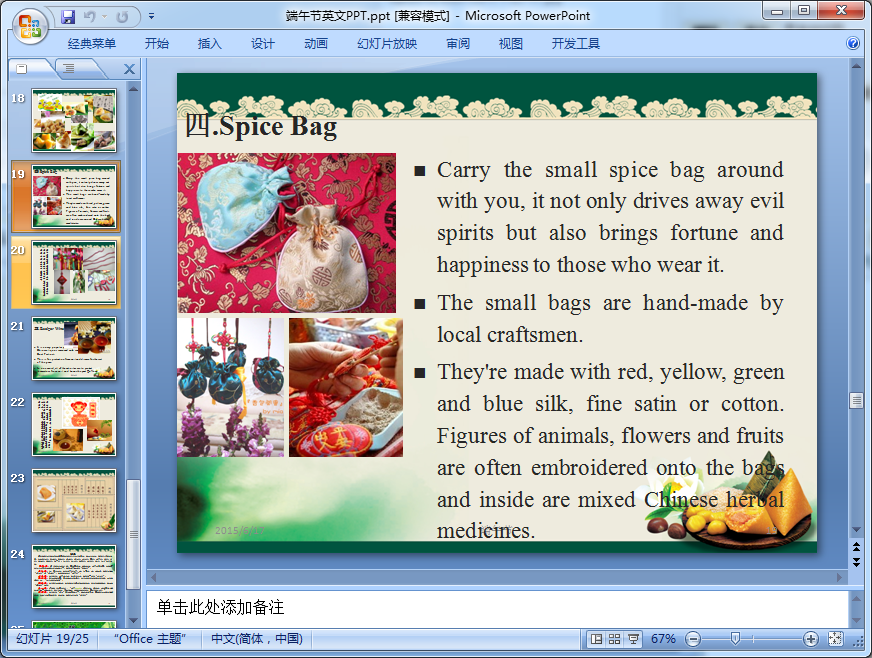This screenshot has width=872, height=658.
Task: Select slide 23 thumbnail
Action: (x=74, y=501)
